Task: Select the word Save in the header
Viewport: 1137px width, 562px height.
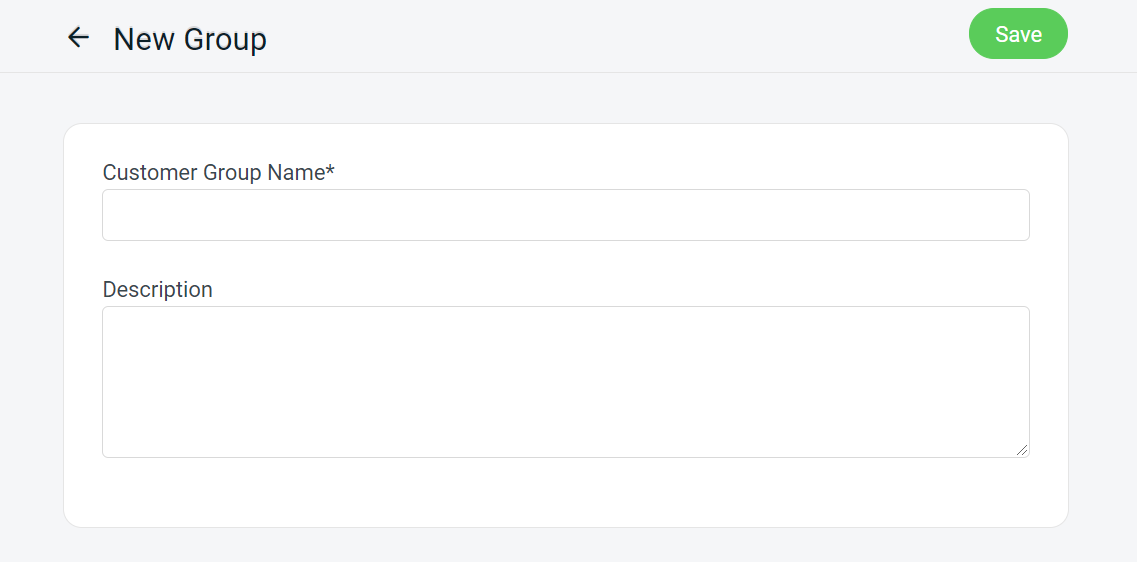Action: [x=1018, y=34]
